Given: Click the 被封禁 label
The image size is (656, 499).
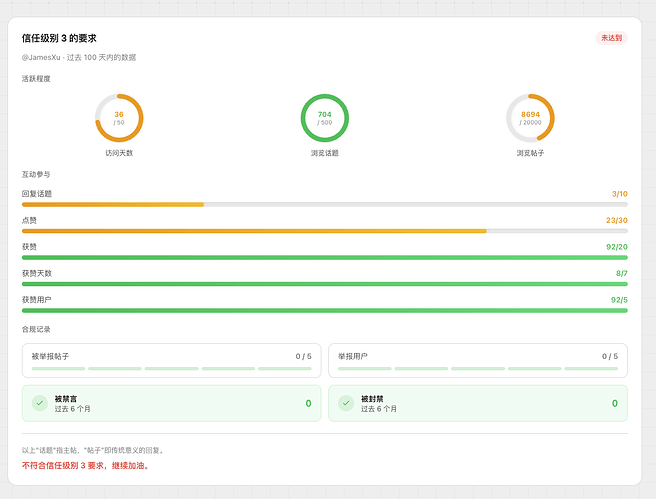Looking at the screenshot, I should click(x=372, y=399).
